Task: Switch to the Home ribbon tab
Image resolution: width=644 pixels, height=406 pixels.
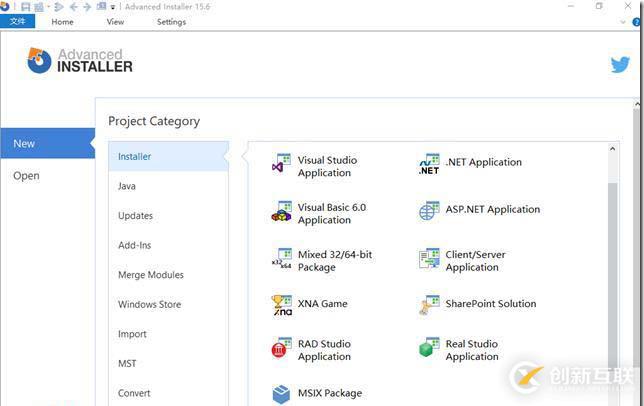Action: pyautogui.click(x=62, y=22)
